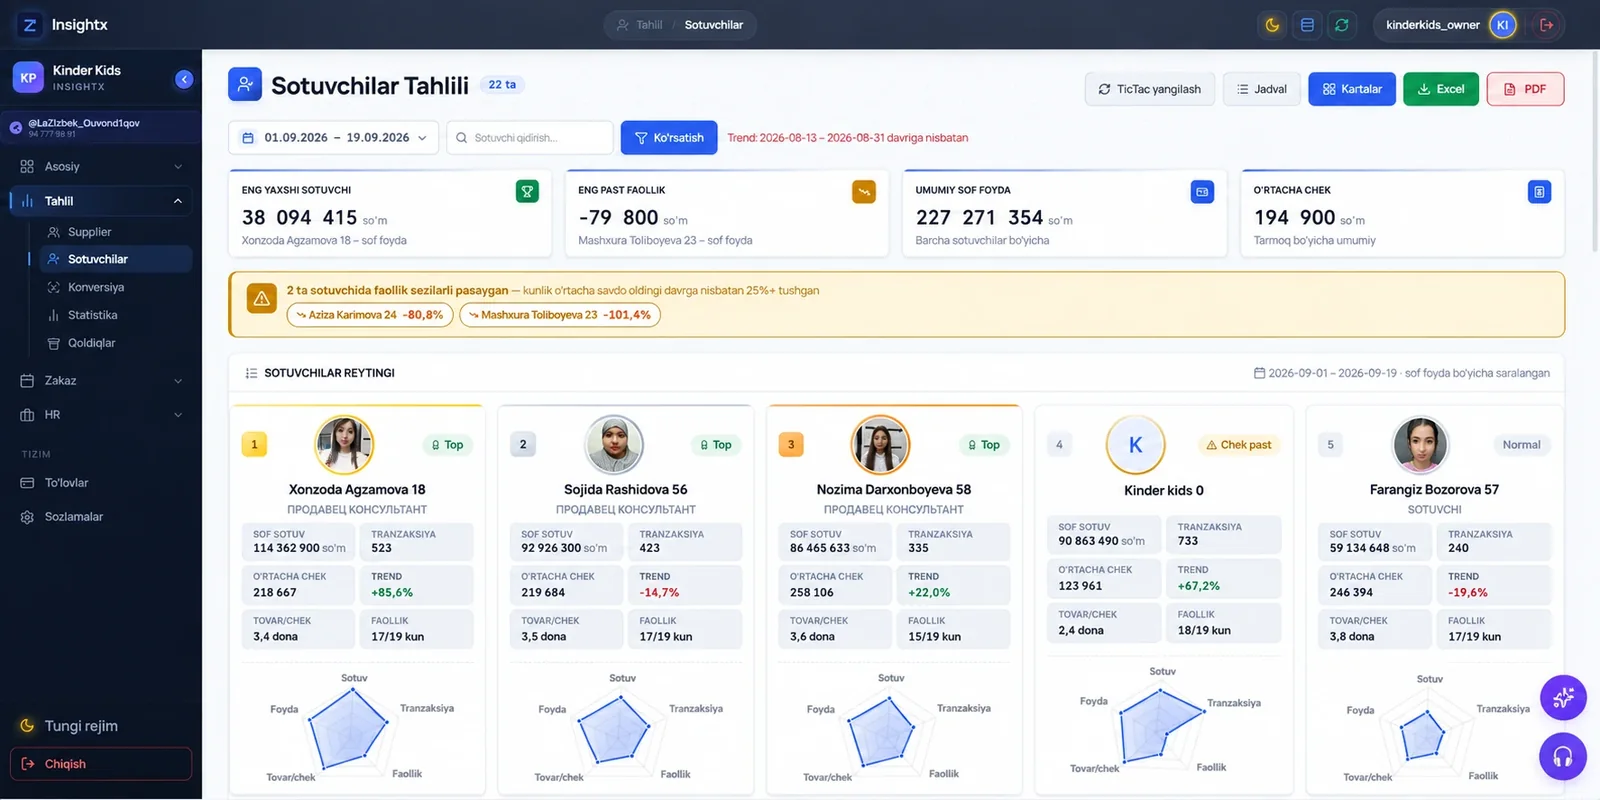Click the @LaZizbek_Ouvond1qov account row
Viewport: 1600px width, 800px height.
pos(101,127)
